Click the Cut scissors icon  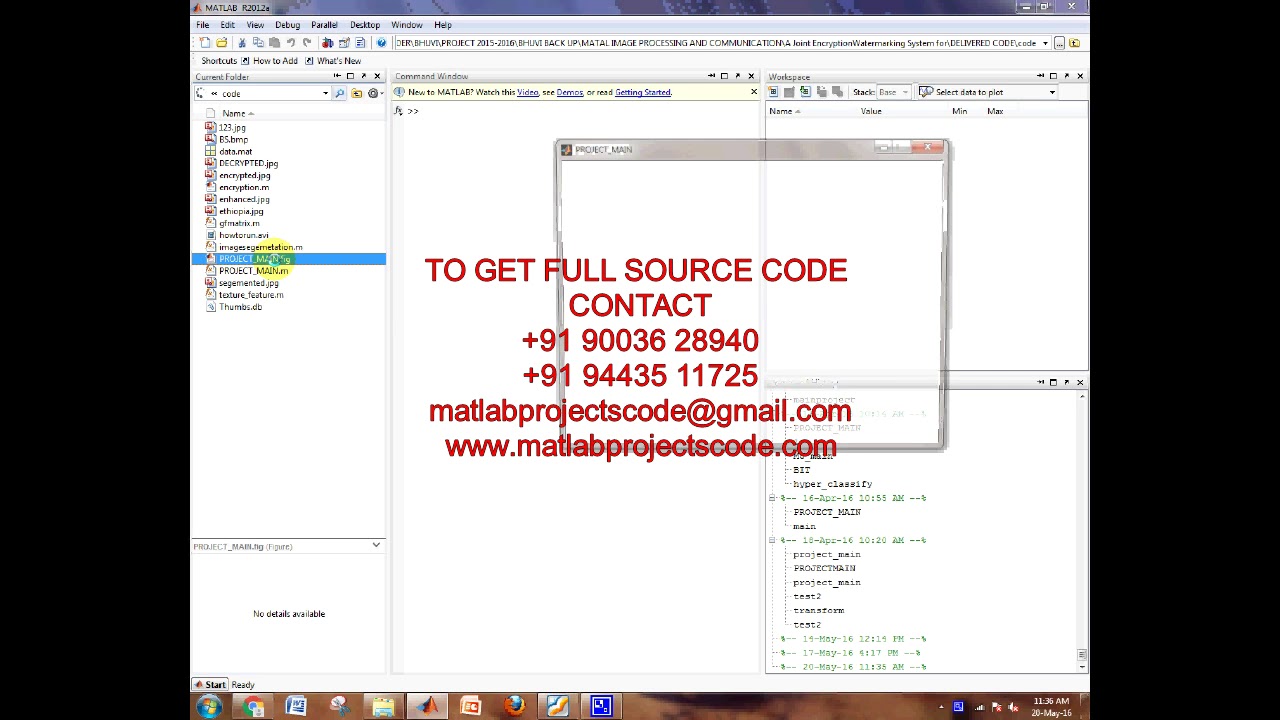click(x=241, y=43)
